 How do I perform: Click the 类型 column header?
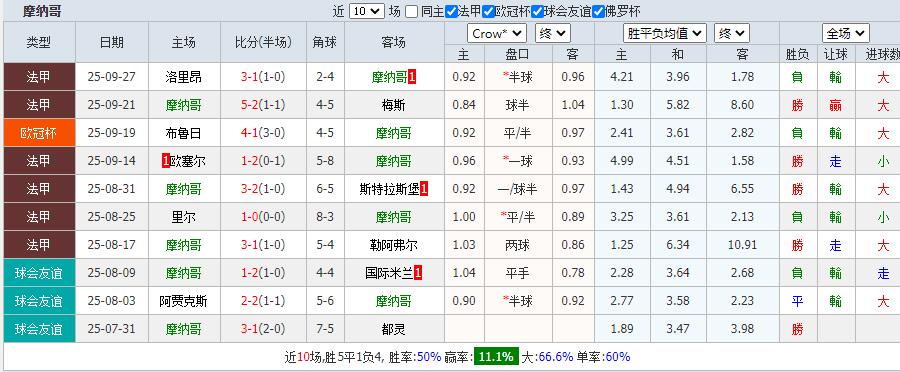pyautogui.click(x=39, y=42)
